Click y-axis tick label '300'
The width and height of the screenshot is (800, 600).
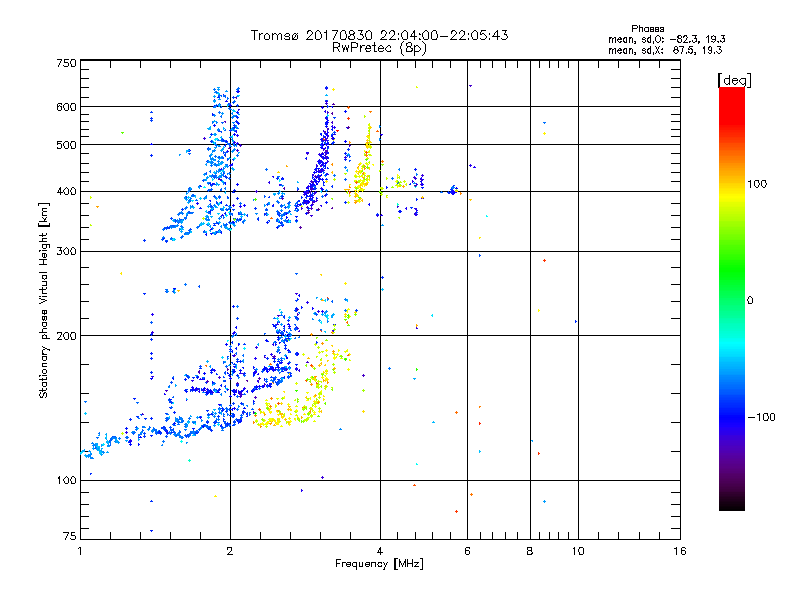pos(66,252)
